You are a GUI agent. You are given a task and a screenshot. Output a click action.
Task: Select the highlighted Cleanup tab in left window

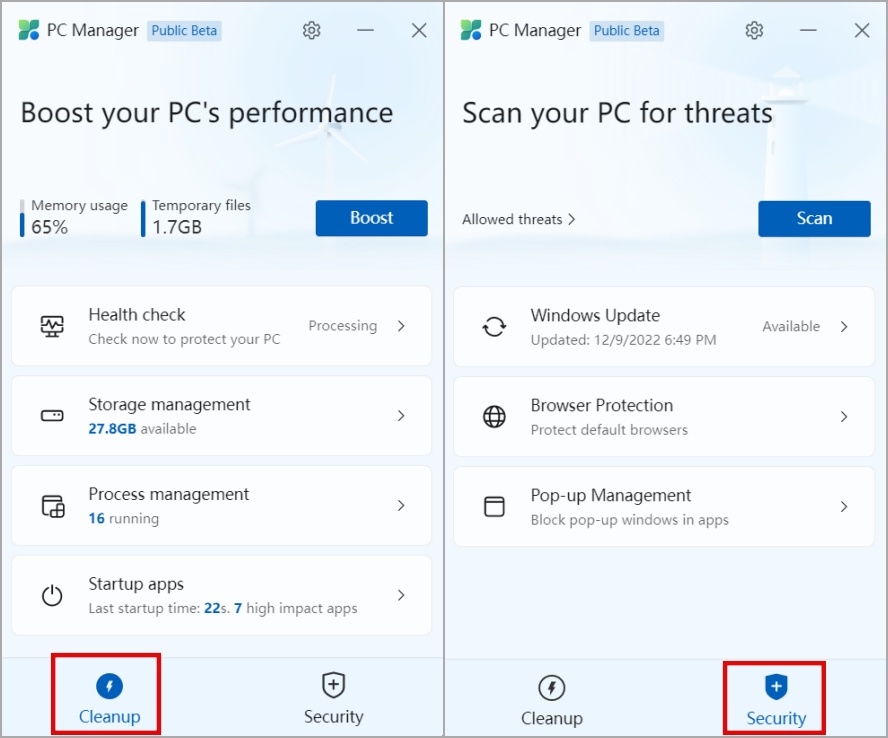109,698
